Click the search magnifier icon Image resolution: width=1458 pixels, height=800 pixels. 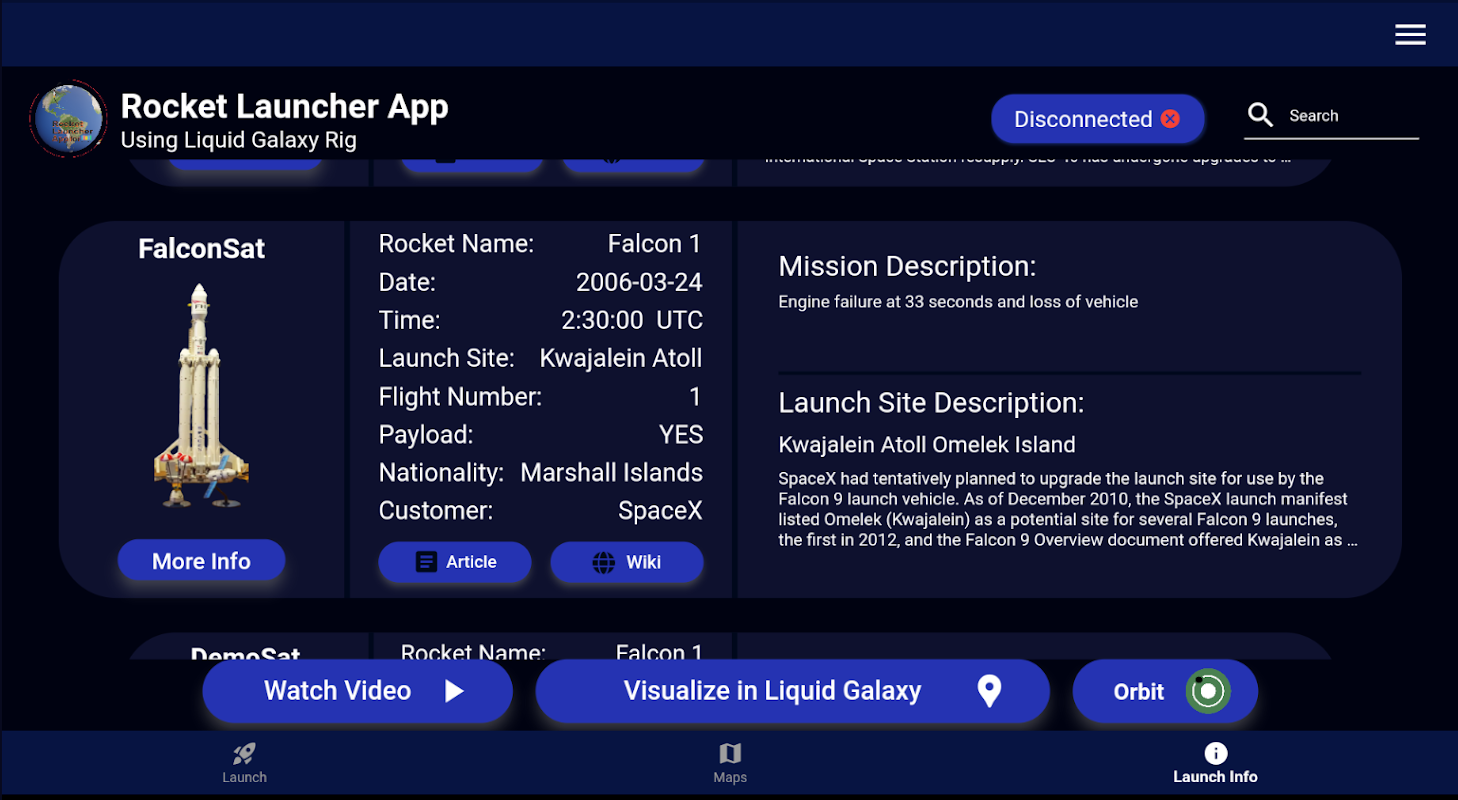(x=1261, y=116)
